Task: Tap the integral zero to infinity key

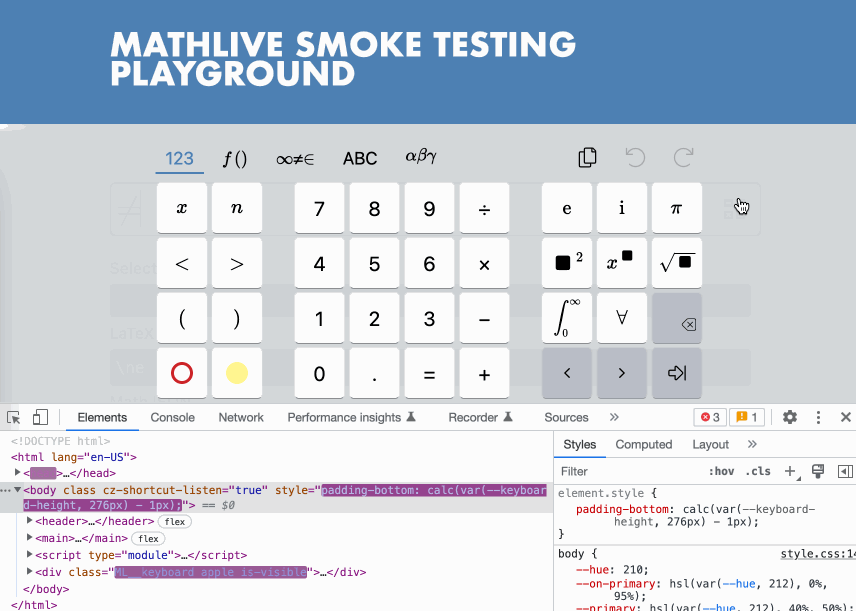Action: point(567,318)
